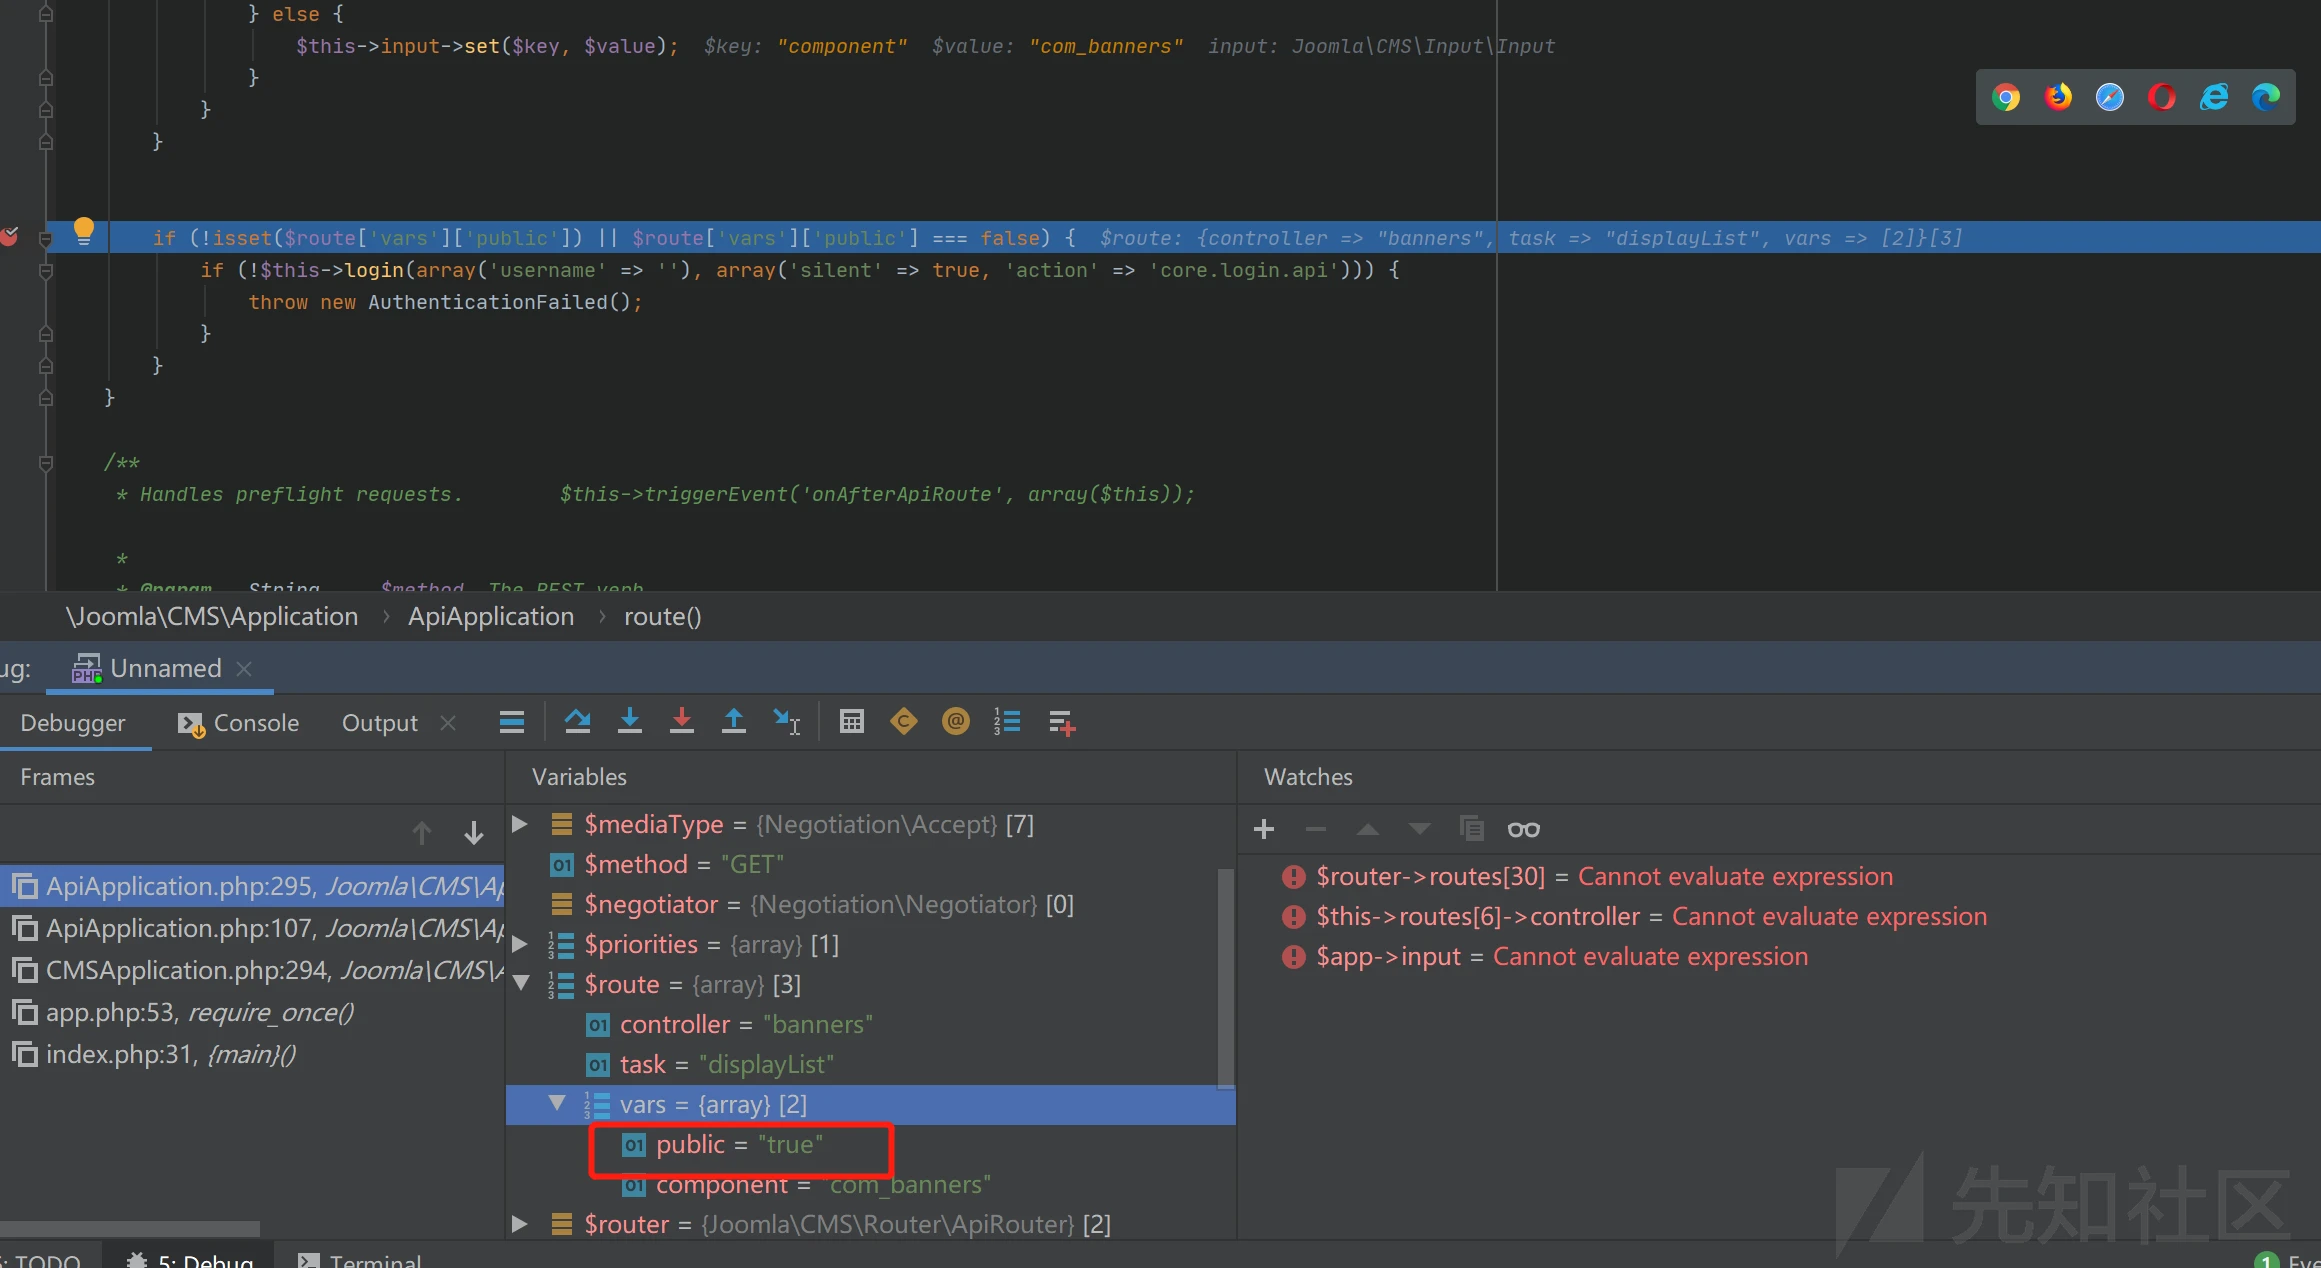Click the ApiApplication breadcrumb
The width and height of the screenshot is (2321, 1268).
tap(491, 617)
